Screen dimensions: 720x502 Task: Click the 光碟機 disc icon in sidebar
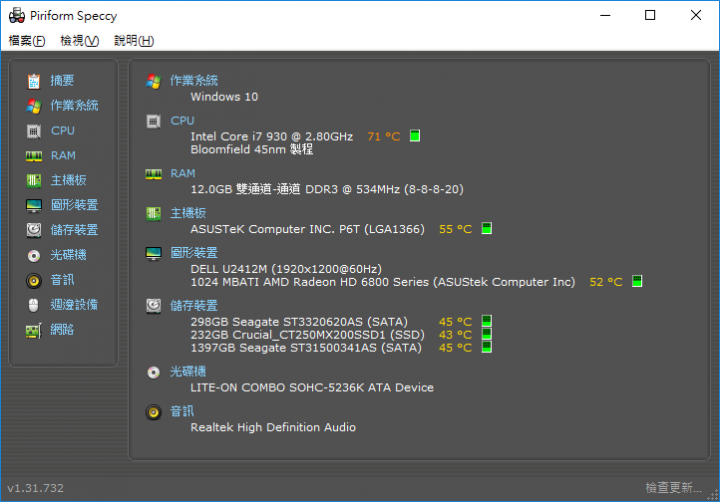click(x=34, y=255)
